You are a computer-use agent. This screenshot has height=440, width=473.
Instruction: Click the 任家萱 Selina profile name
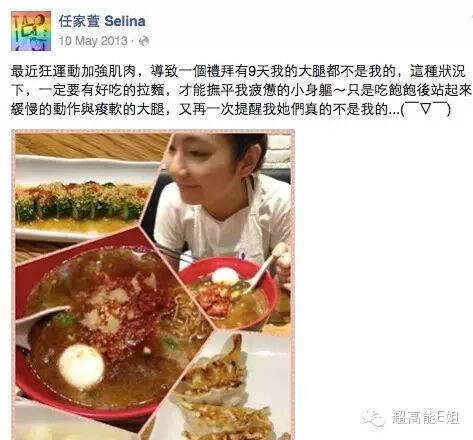click(102, 21)
